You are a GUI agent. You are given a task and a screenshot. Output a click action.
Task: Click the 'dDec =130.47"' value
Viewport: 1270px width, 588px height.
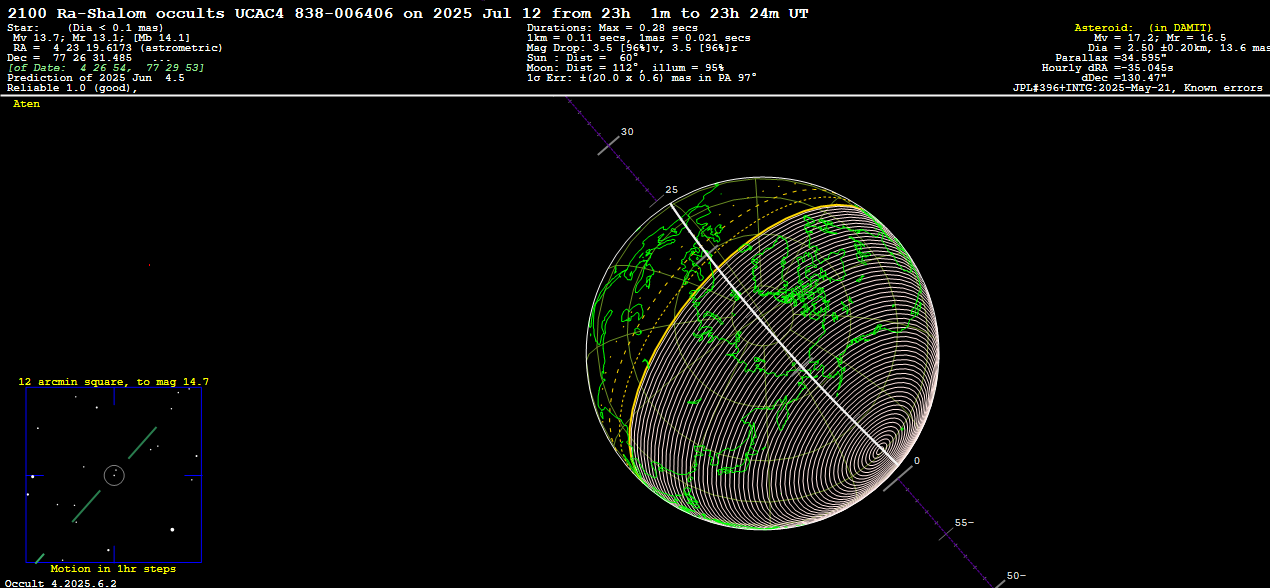[x=1124, y=77]
